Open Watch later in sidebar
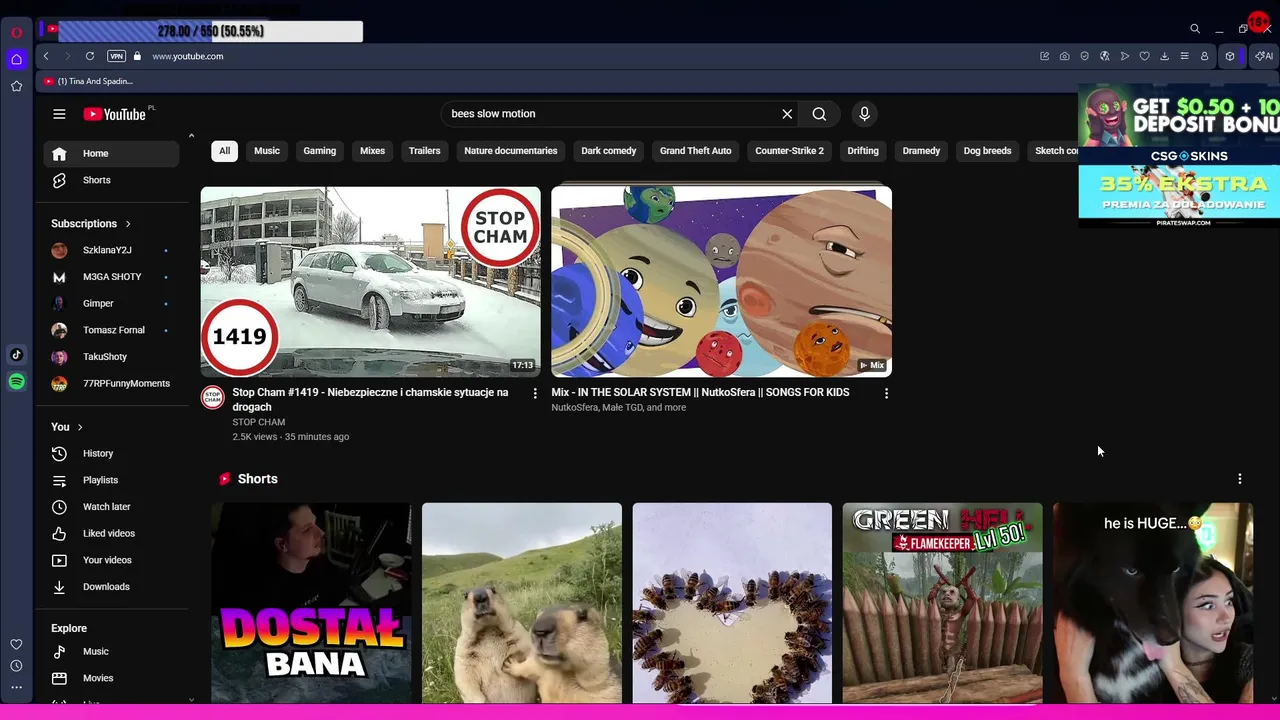This screenshot has width=1280, height=720. (111, 507)
